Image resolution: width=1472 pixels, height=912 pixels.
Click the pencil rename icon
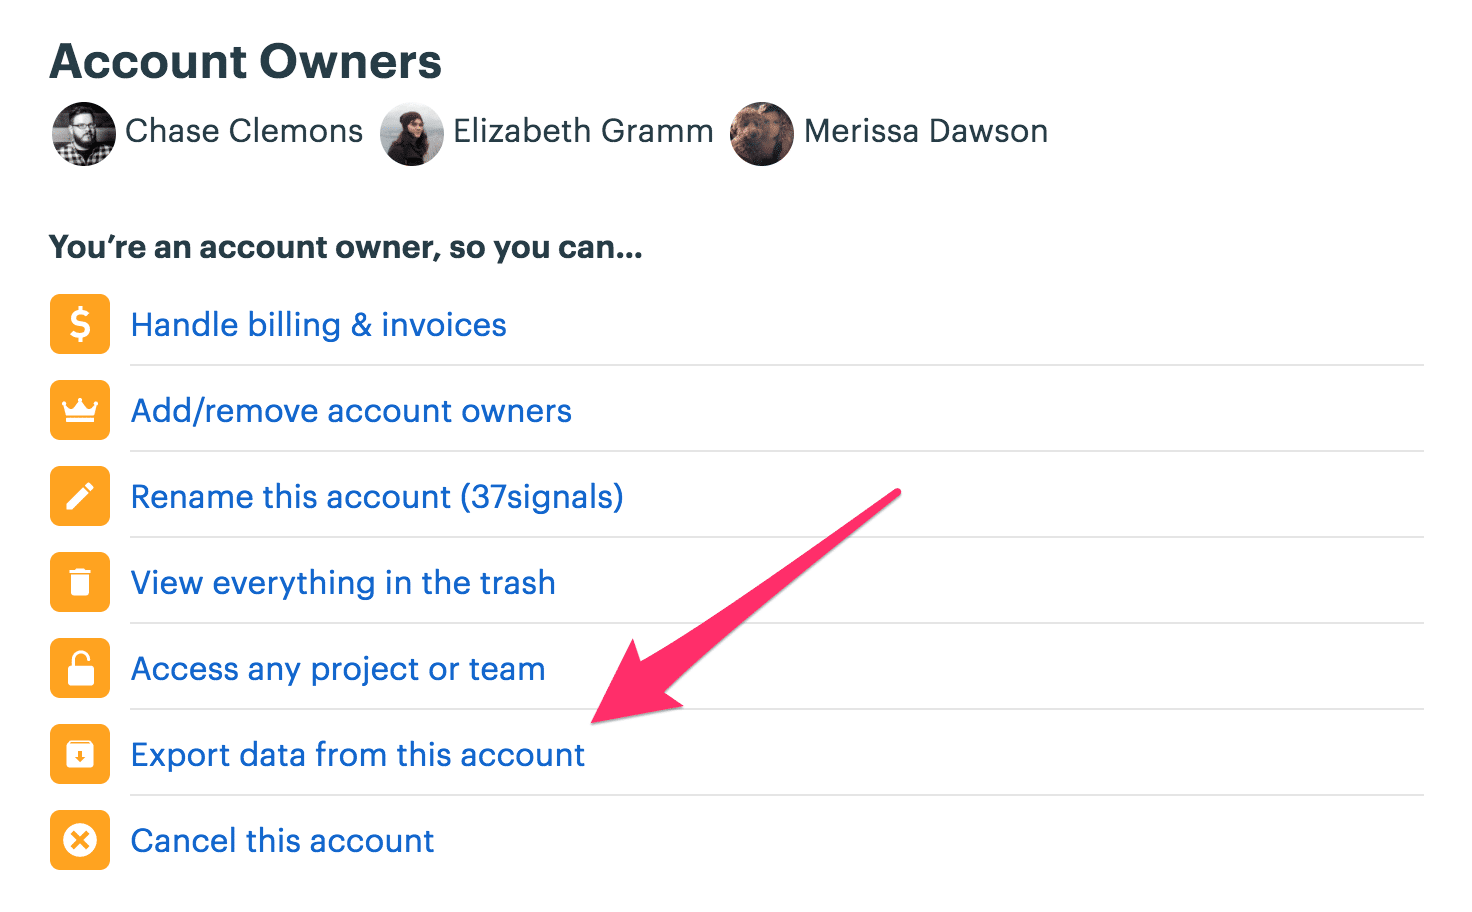(x=79, y=496)
